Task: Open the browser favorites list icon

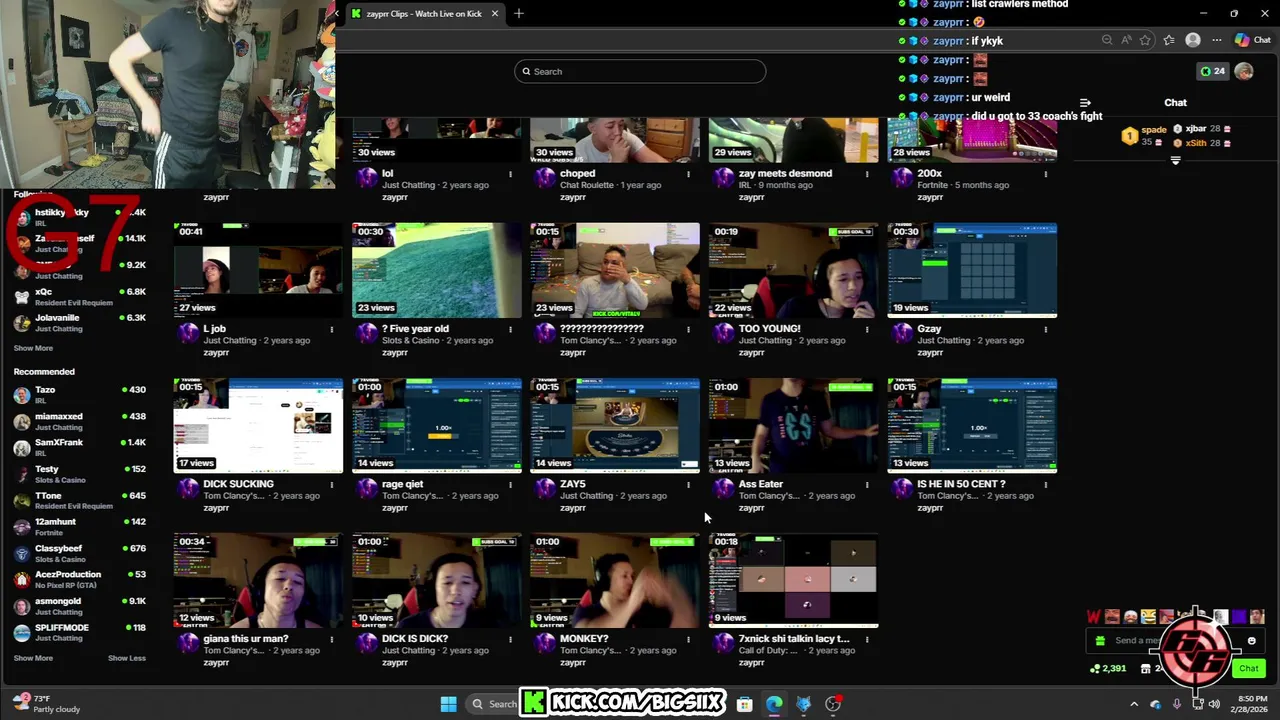Action: click(1169, 40)
